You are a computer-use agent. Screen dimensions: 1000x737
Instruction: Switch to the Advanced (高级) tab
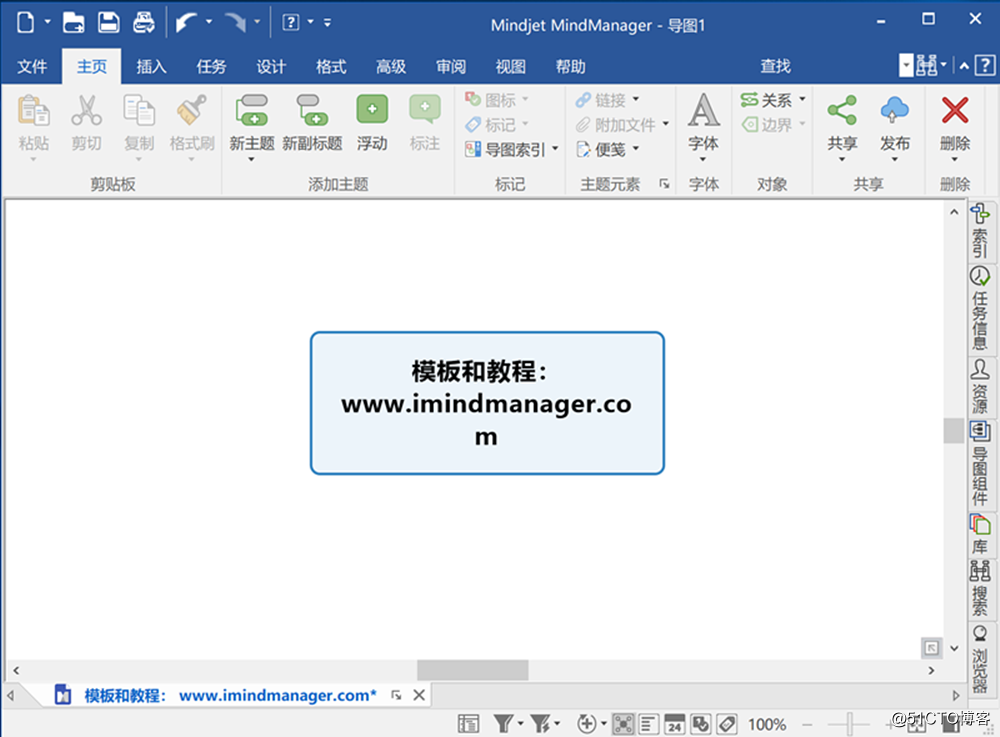[x=391, y=66]
